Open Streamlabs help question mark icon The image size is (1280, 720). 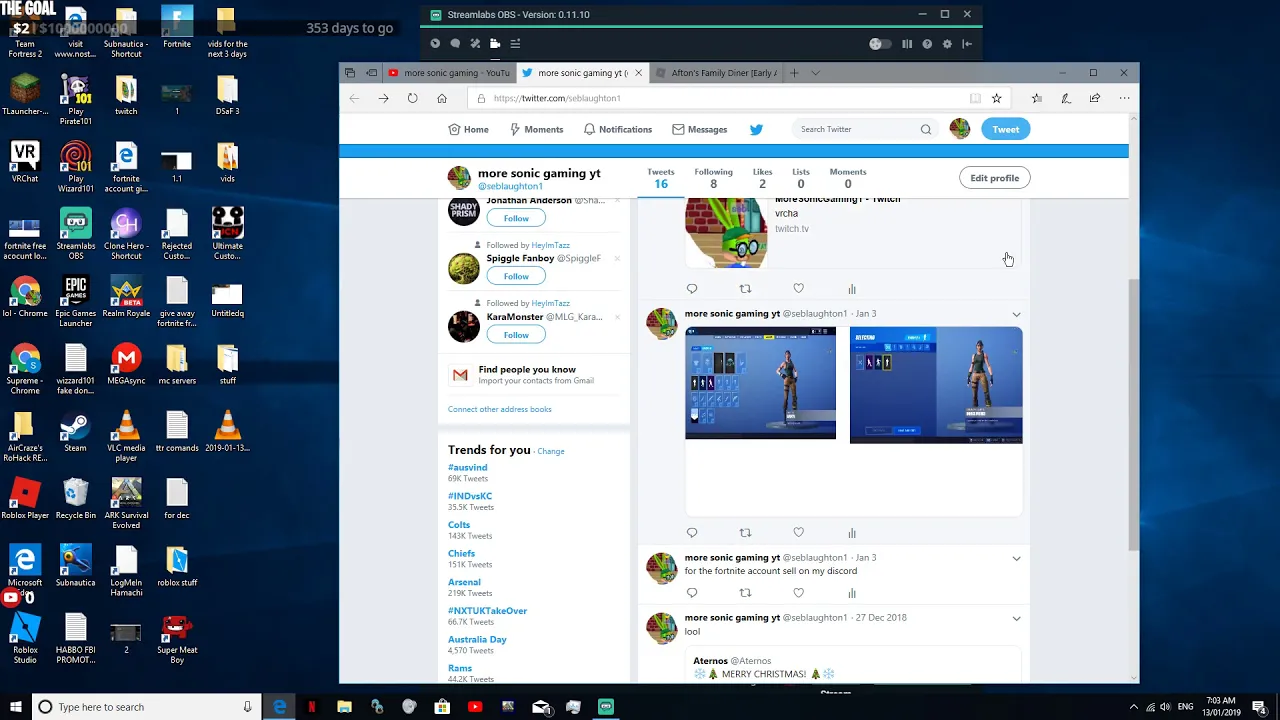pyautogui.click(x=927, y=43)
